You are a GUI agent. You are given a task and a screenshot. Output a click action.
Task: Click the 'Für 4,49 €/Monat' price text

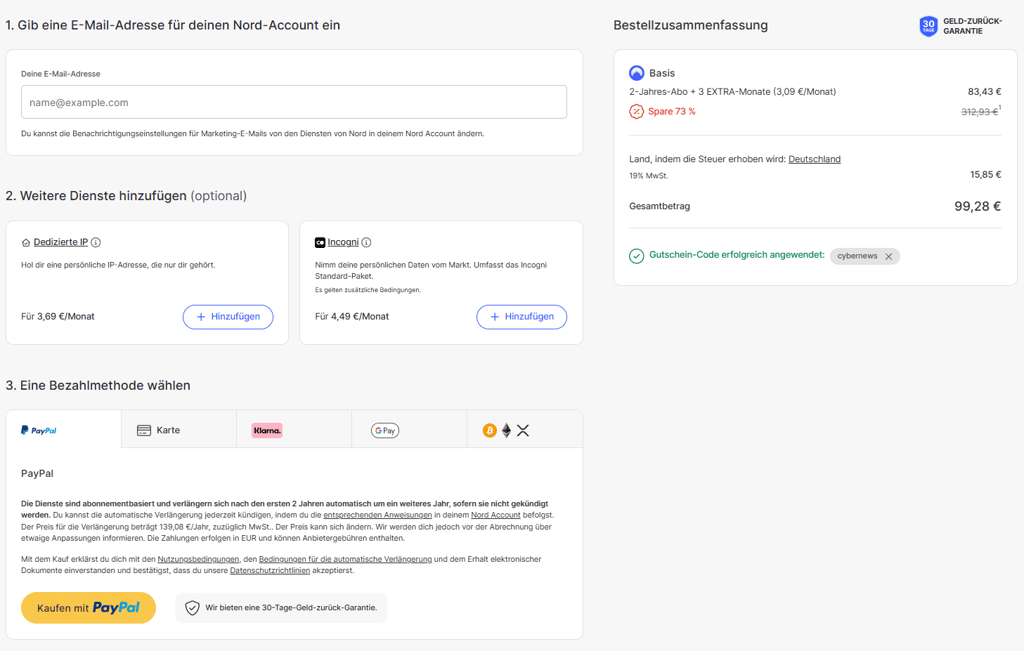click(x=352, y=317)
